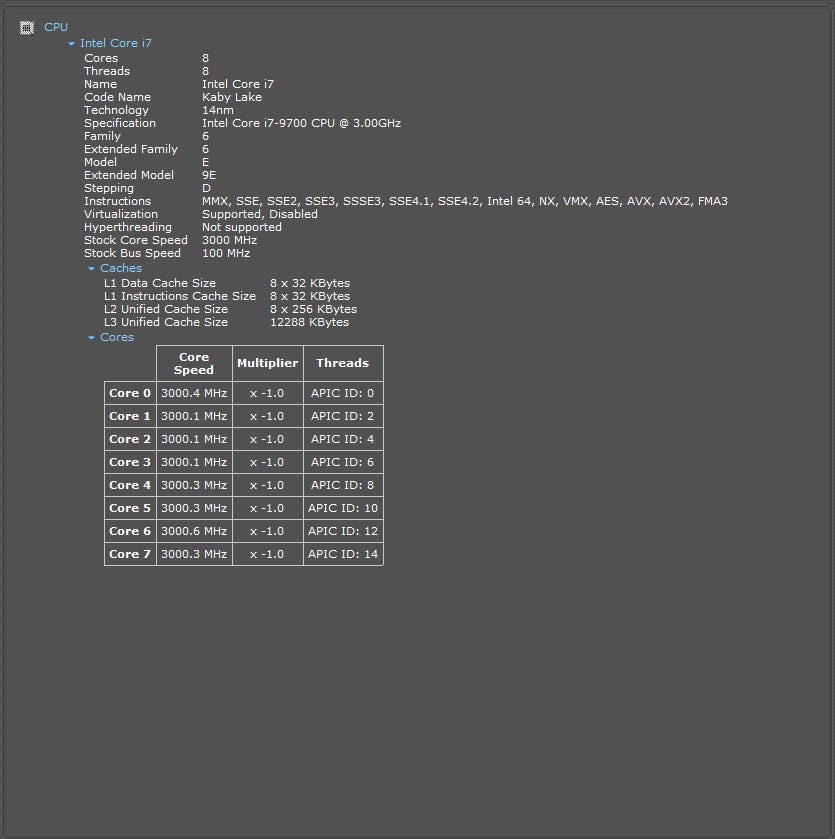The image size is (835, 839).
Task: Click the APIC ID: 8 cell
Action: (343, 485)
